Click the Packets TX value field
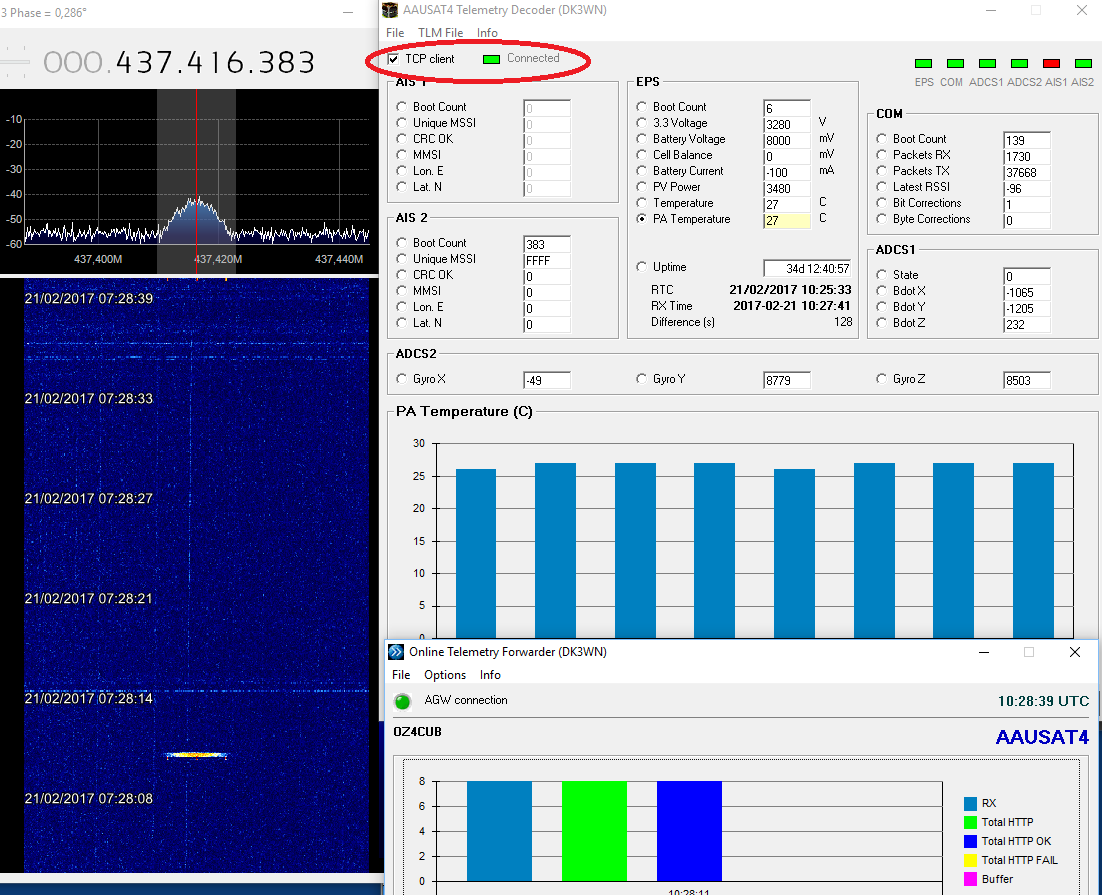 click(x=1026, y=172)
